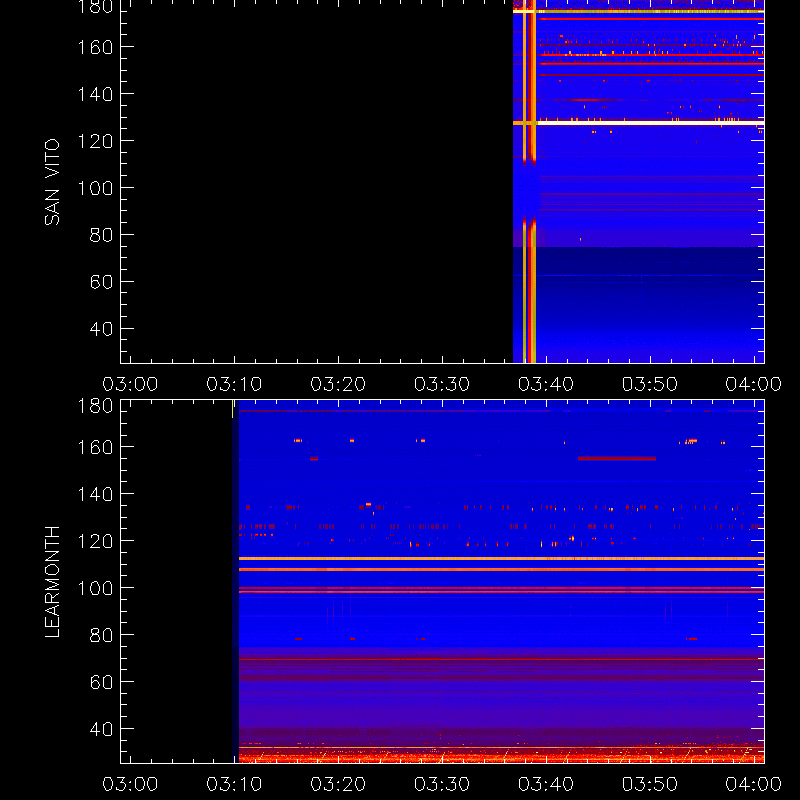800x800 pixels.
Task: Pick the 140 tick label on Learmonth axis
Action: click(95, 494)
